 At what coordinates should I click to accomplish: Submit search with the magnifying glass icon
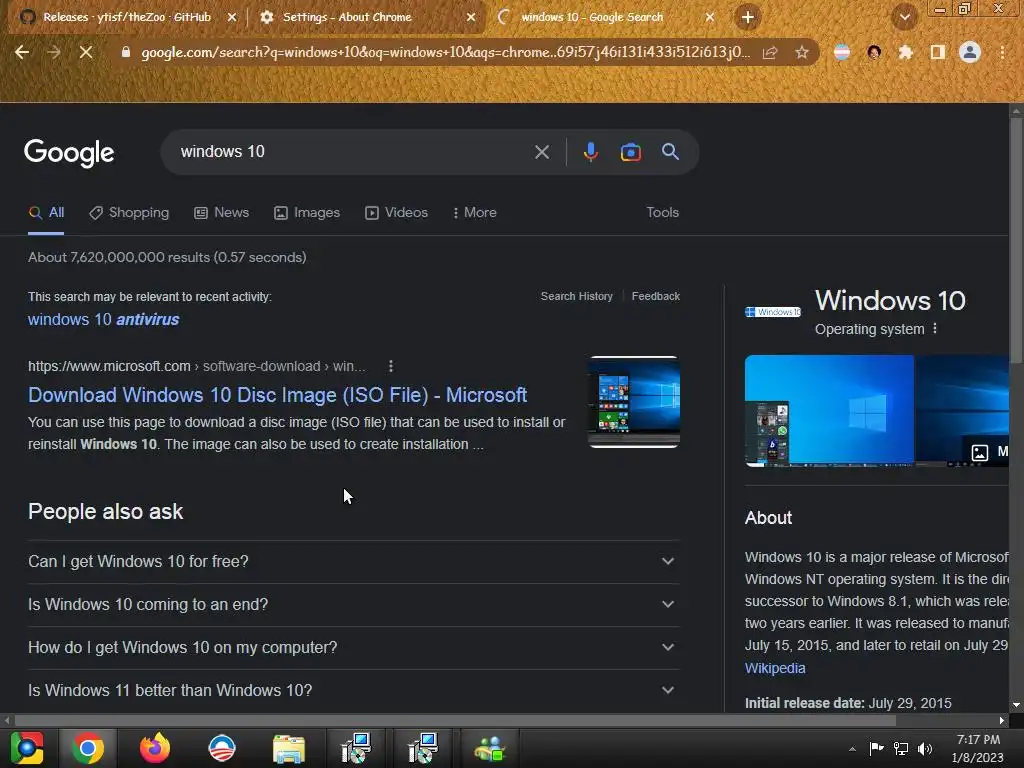(670, 152)
